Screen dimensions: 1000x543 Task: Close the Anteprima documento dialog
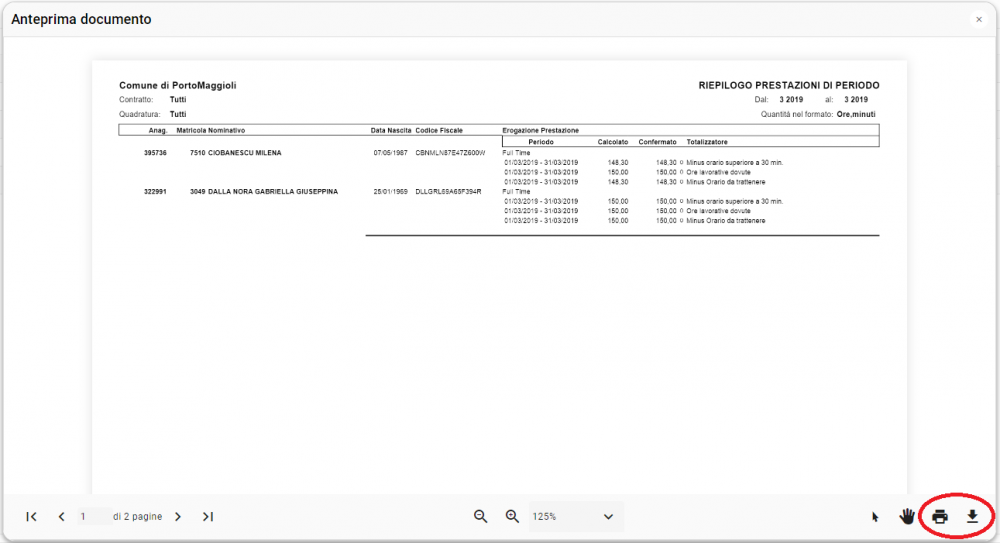click(x=979, y=20)
